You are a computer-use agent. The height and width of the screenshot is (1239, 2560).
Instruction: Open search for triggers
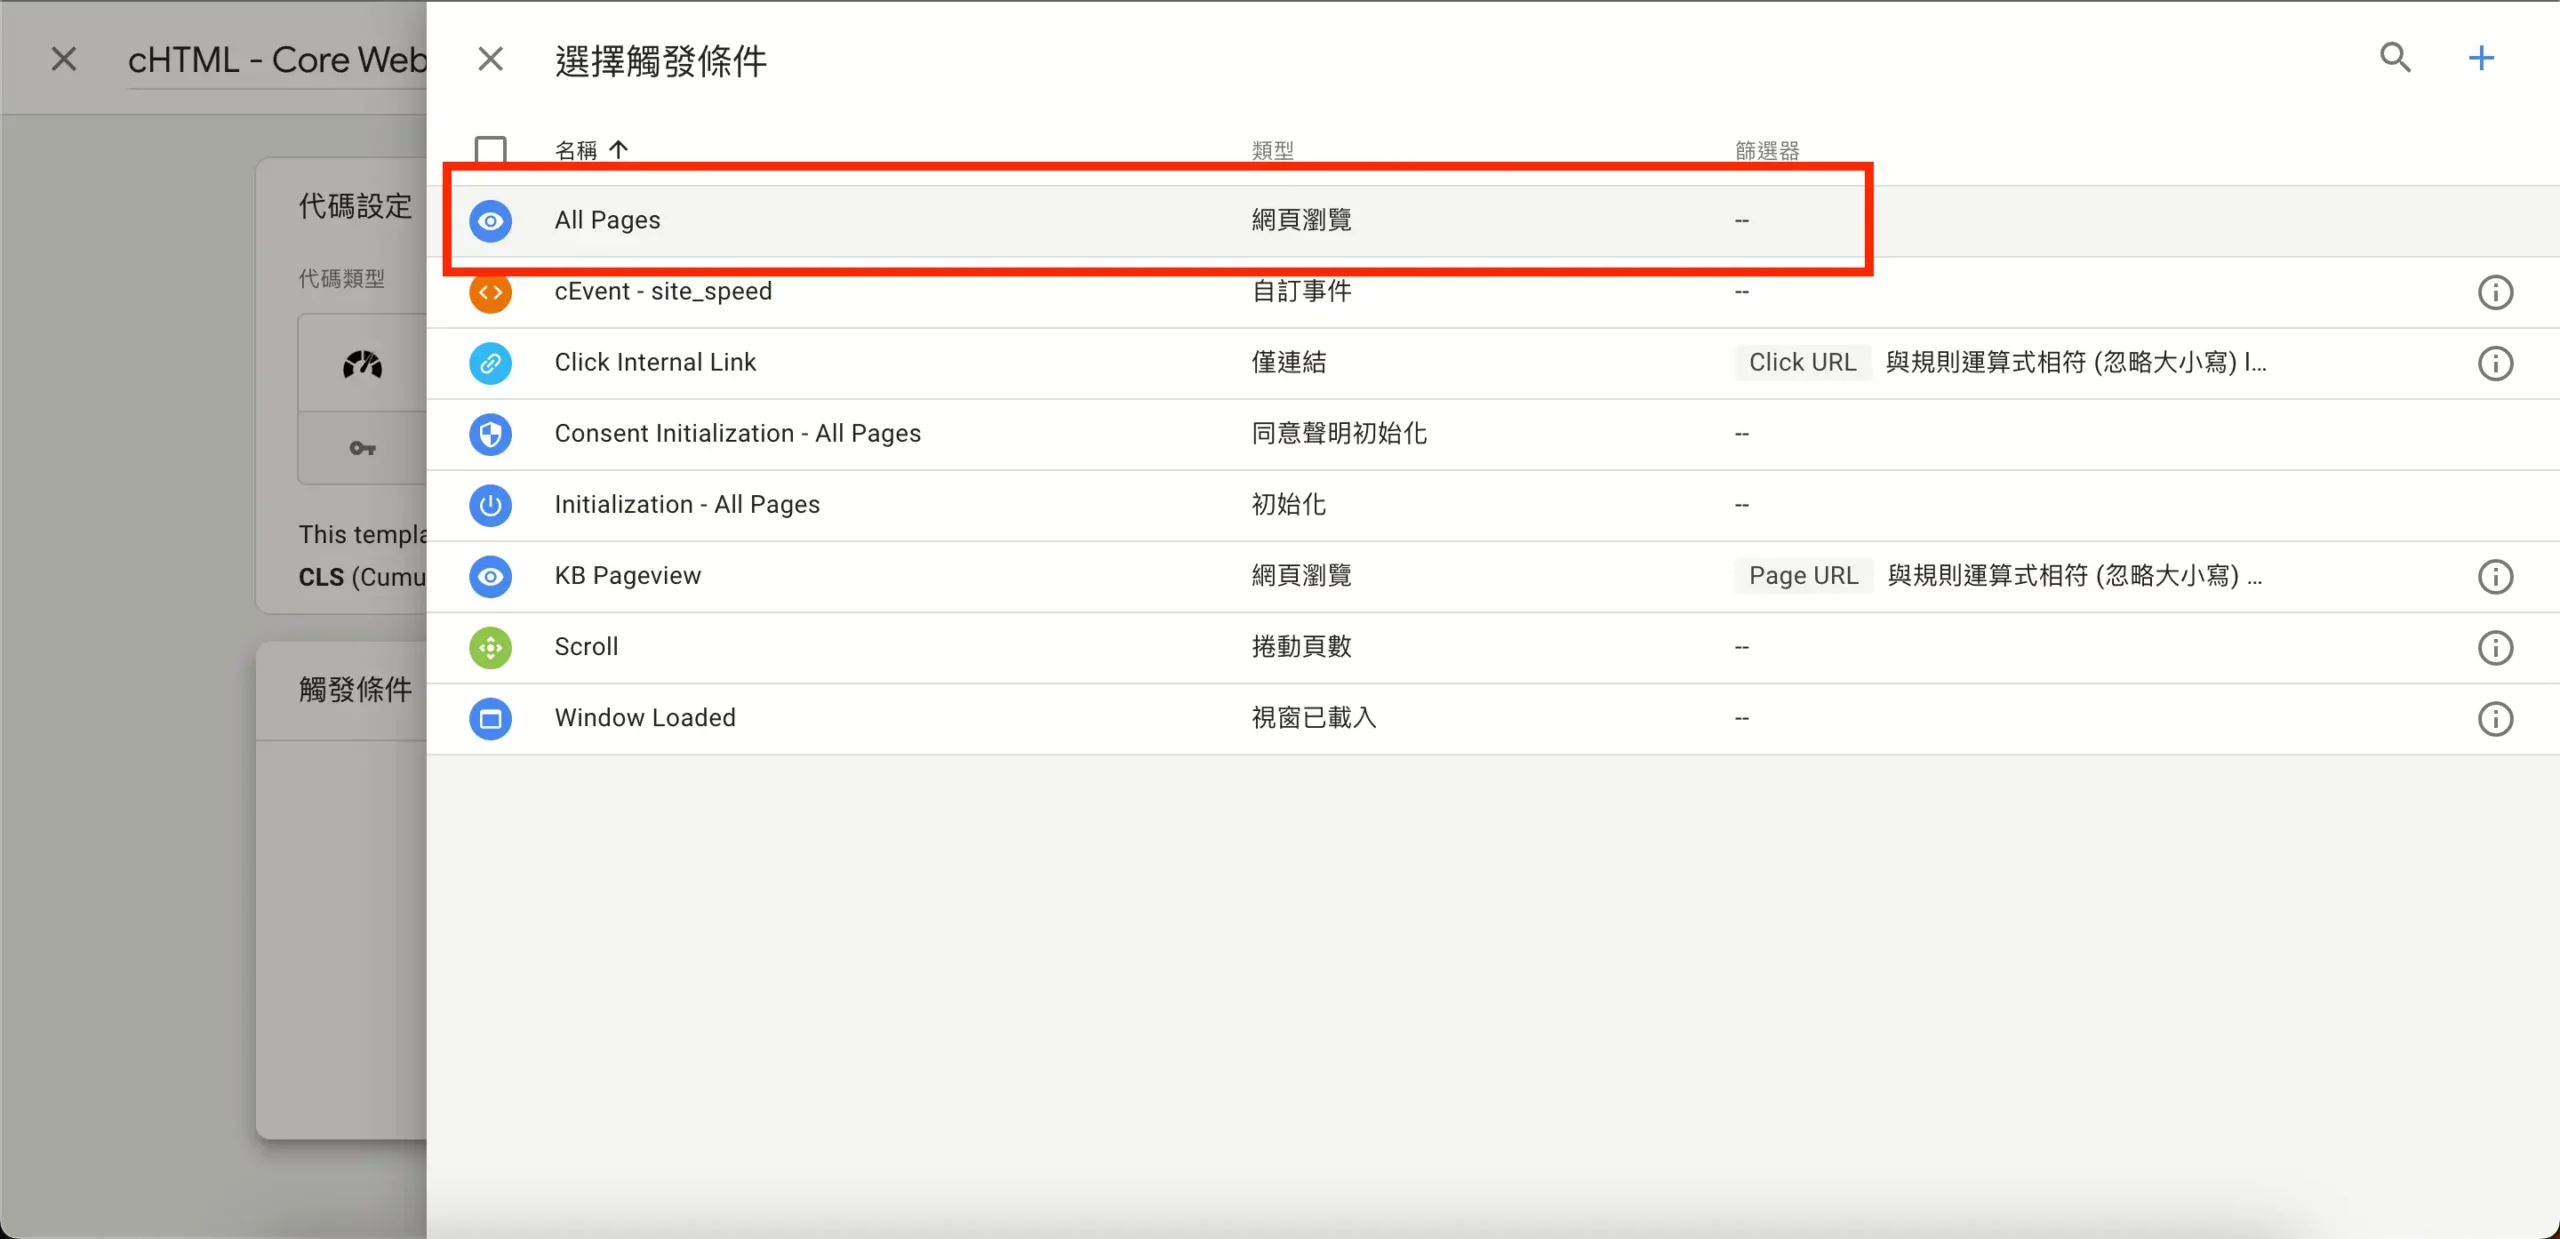(x=2395, y=58)
